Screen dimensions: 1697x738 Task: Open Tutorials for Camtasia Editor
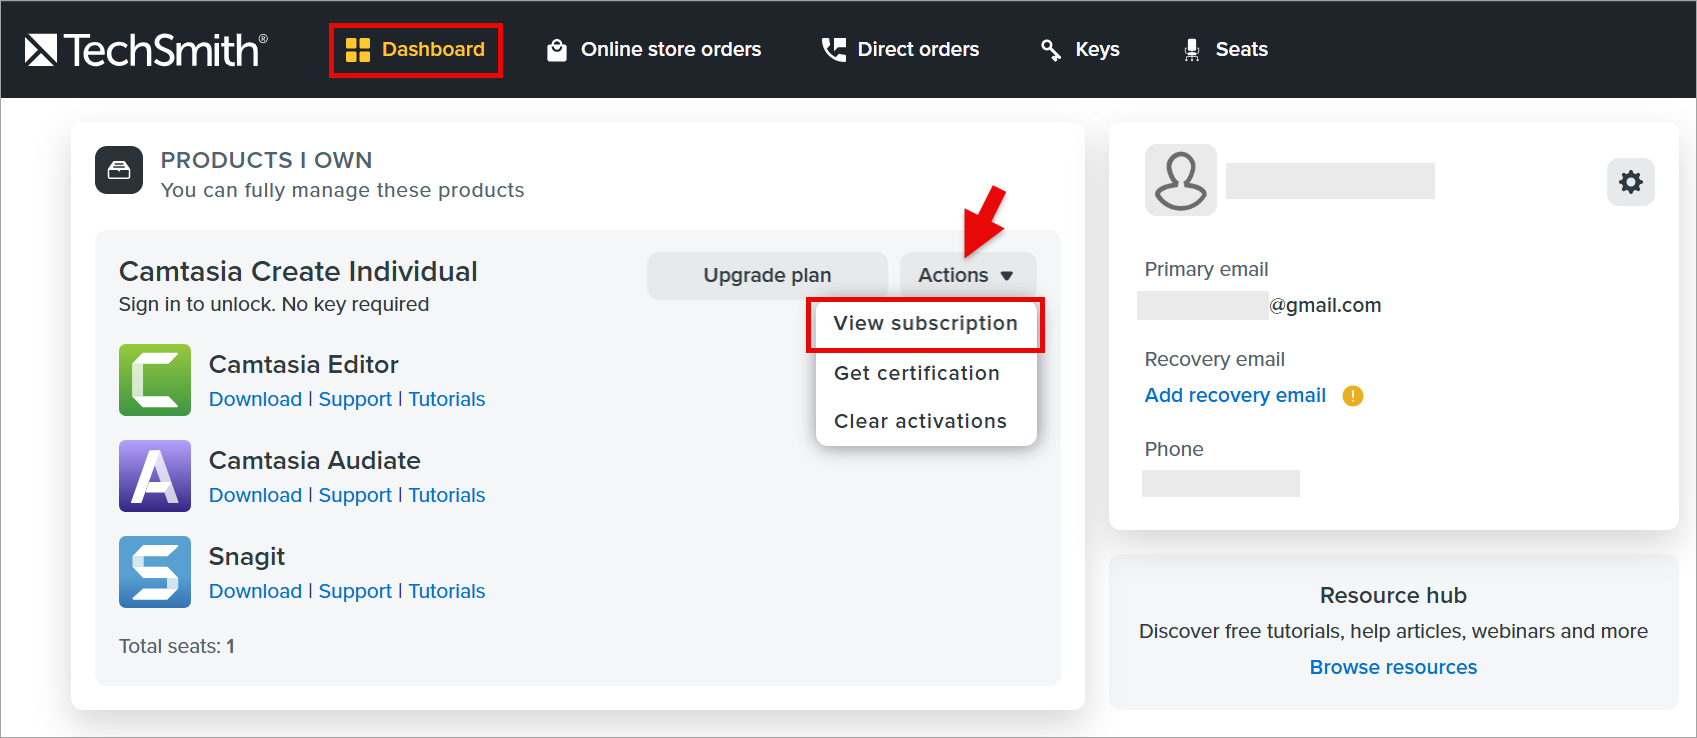[x=447, y=399]
